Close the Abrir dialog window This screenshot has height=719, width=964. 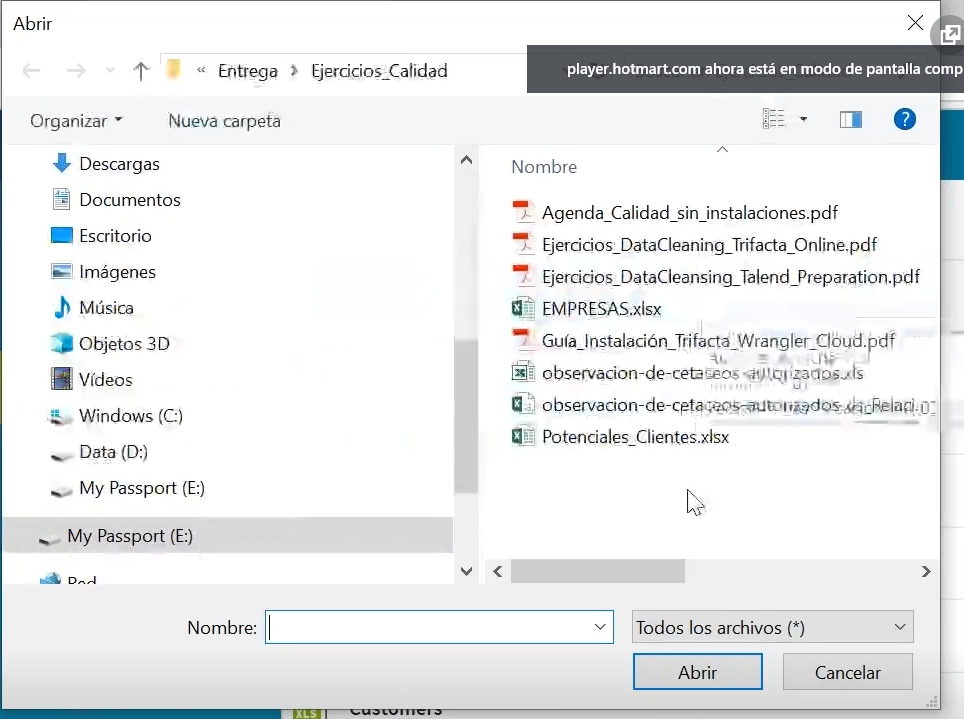pos(915,23)
